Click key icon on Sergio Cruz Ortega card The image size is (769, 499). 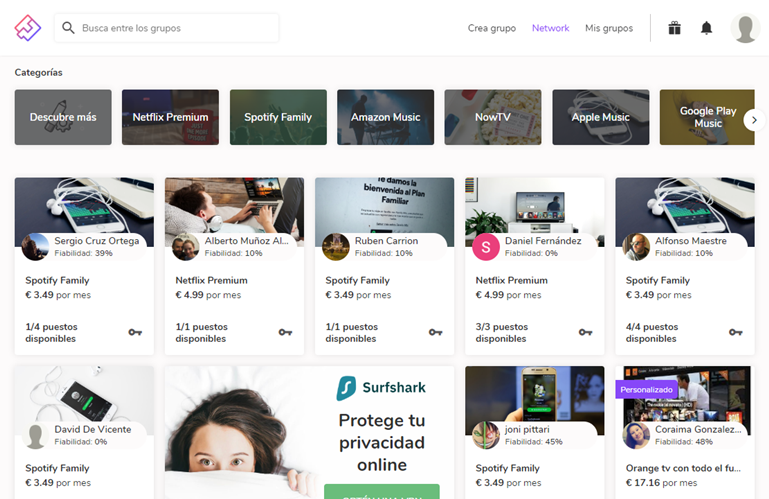coord(135,332)
